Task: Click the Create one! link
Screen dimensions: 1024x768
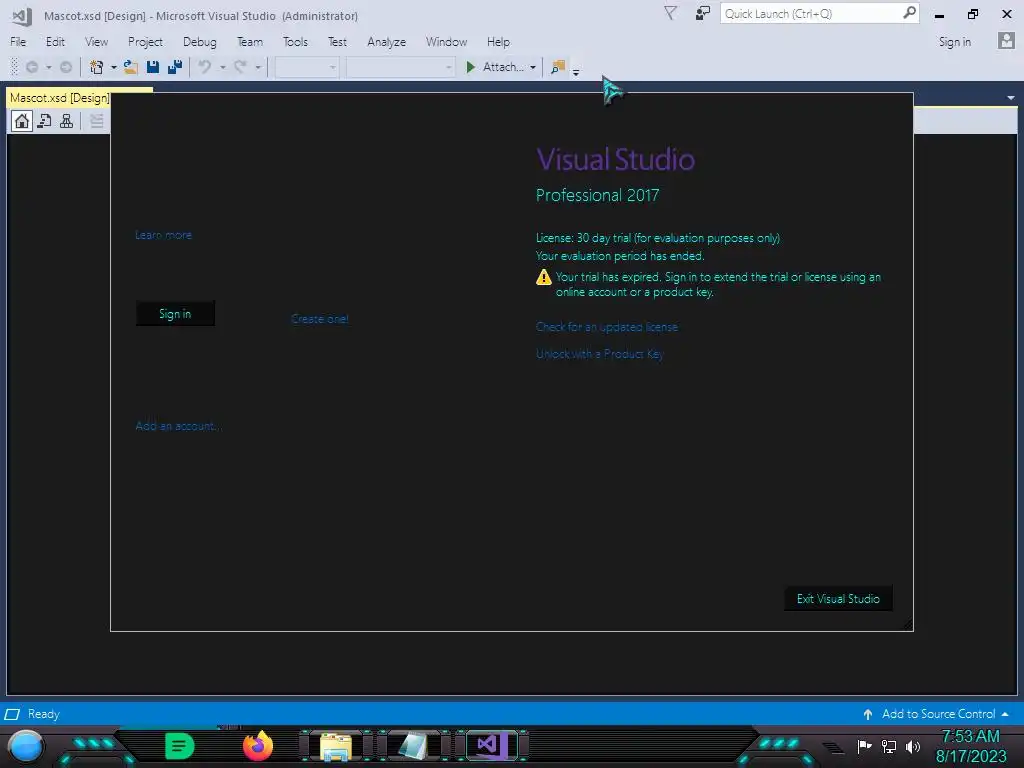Action: point(320,319)
